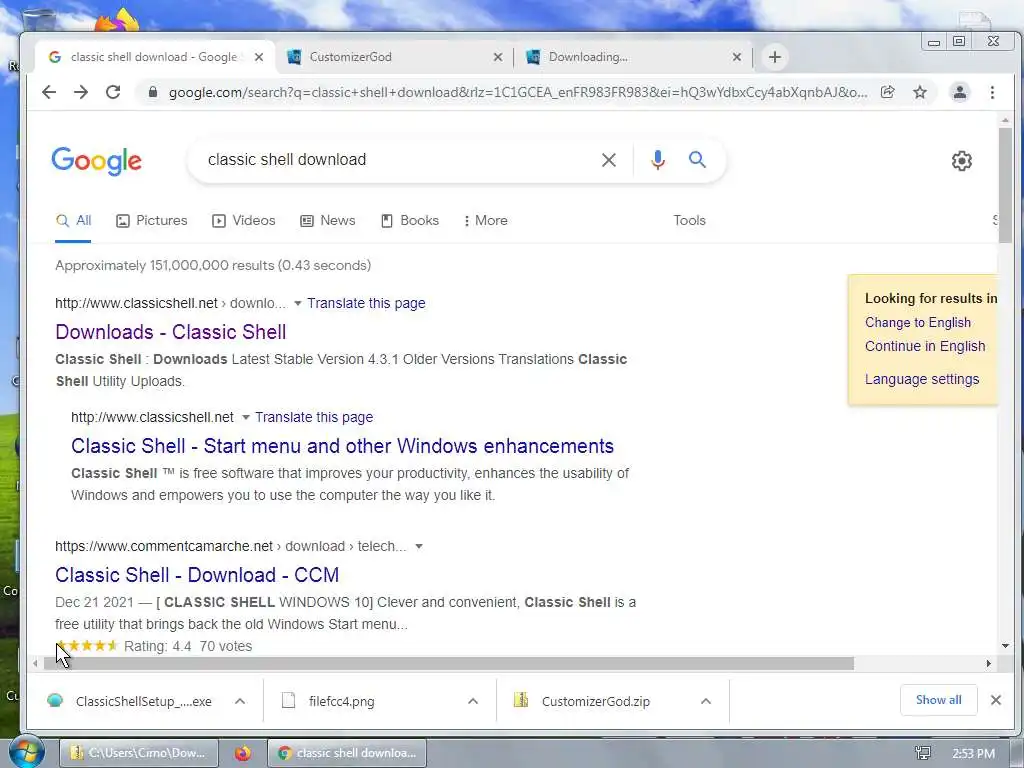The height and width of the screenshot is (768, 1024).
Task: Bookmark this page with the star icon
Action: pyautogui.click(x=920, y=92)
